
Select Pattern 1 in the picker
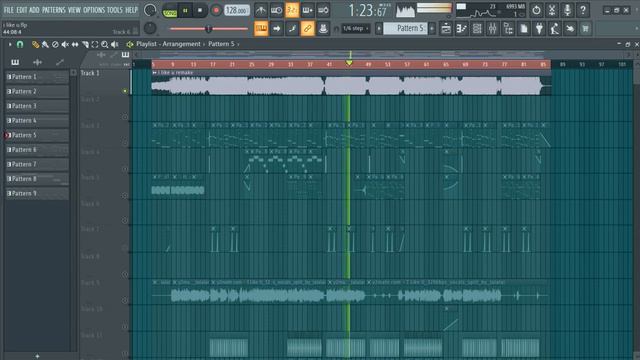point(37,77)
